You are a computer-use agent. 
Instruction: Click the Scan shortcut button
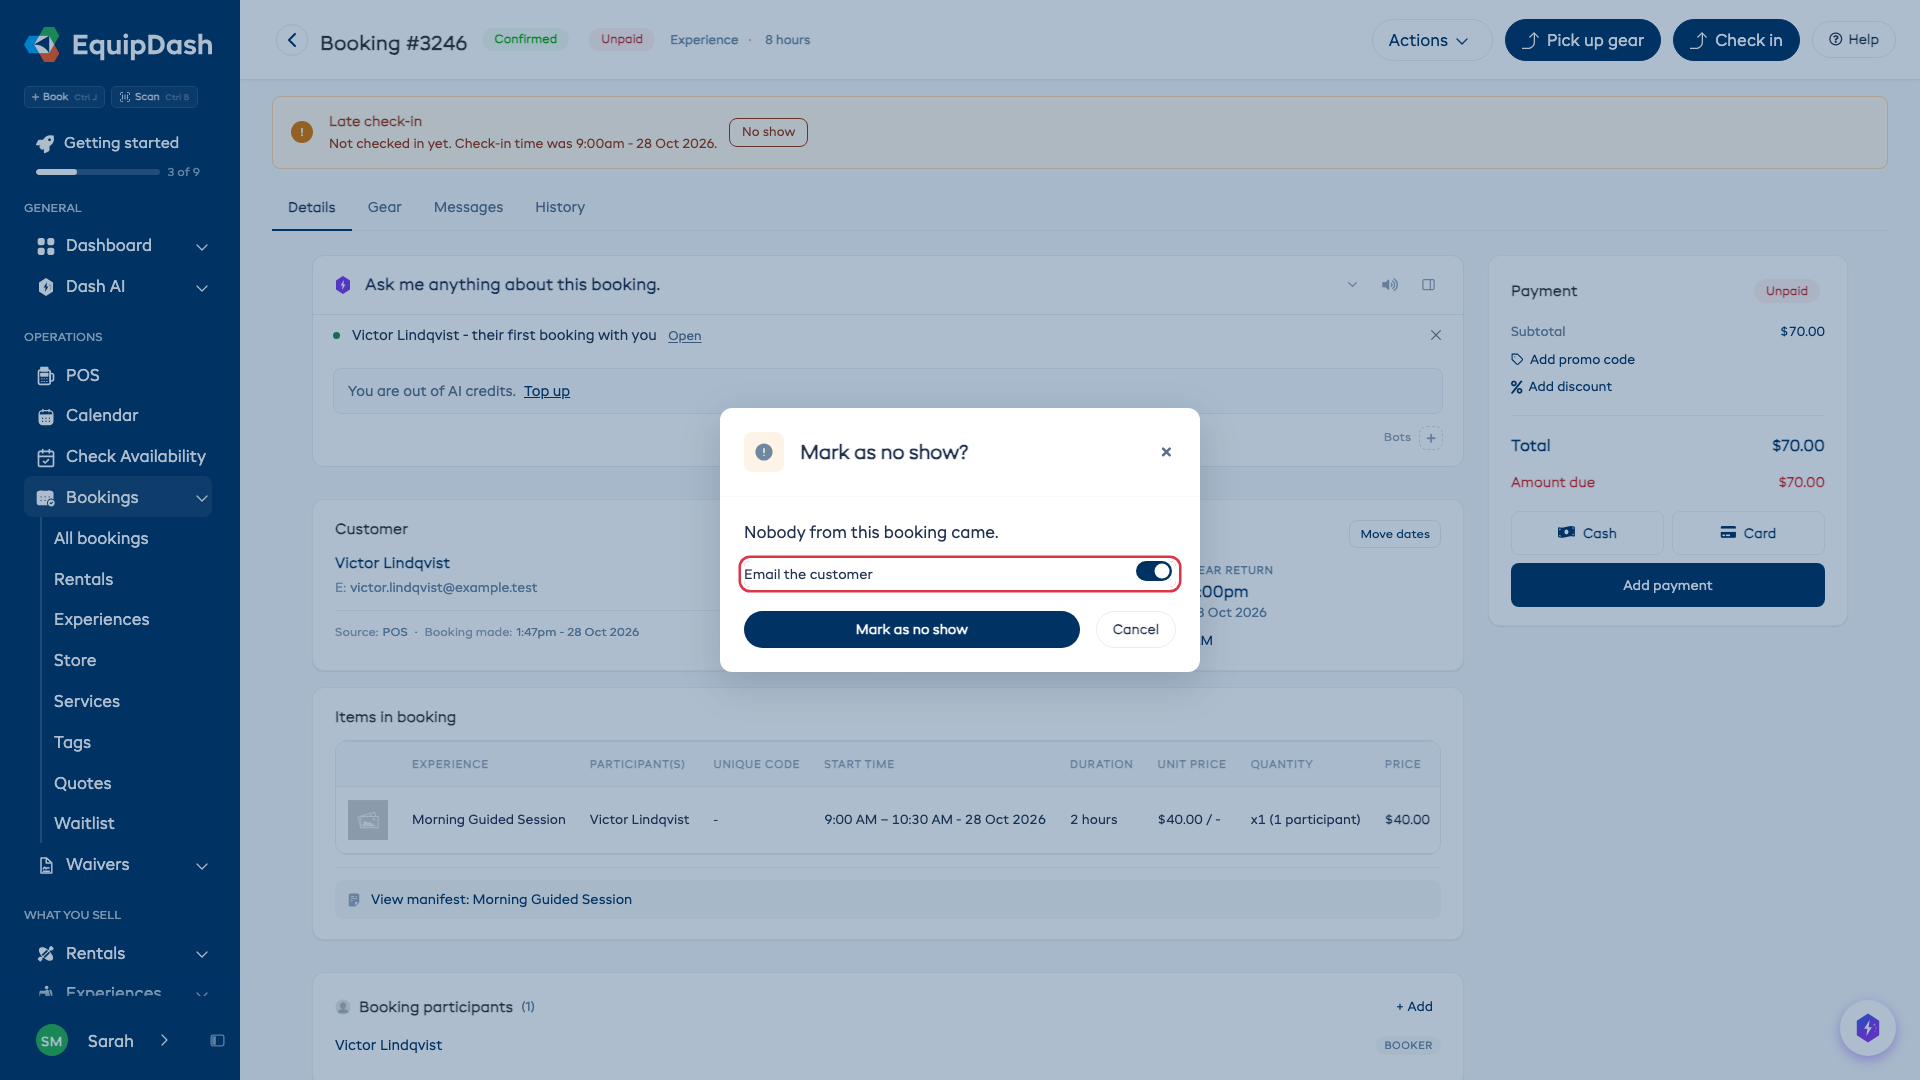[x=154, y=97]
